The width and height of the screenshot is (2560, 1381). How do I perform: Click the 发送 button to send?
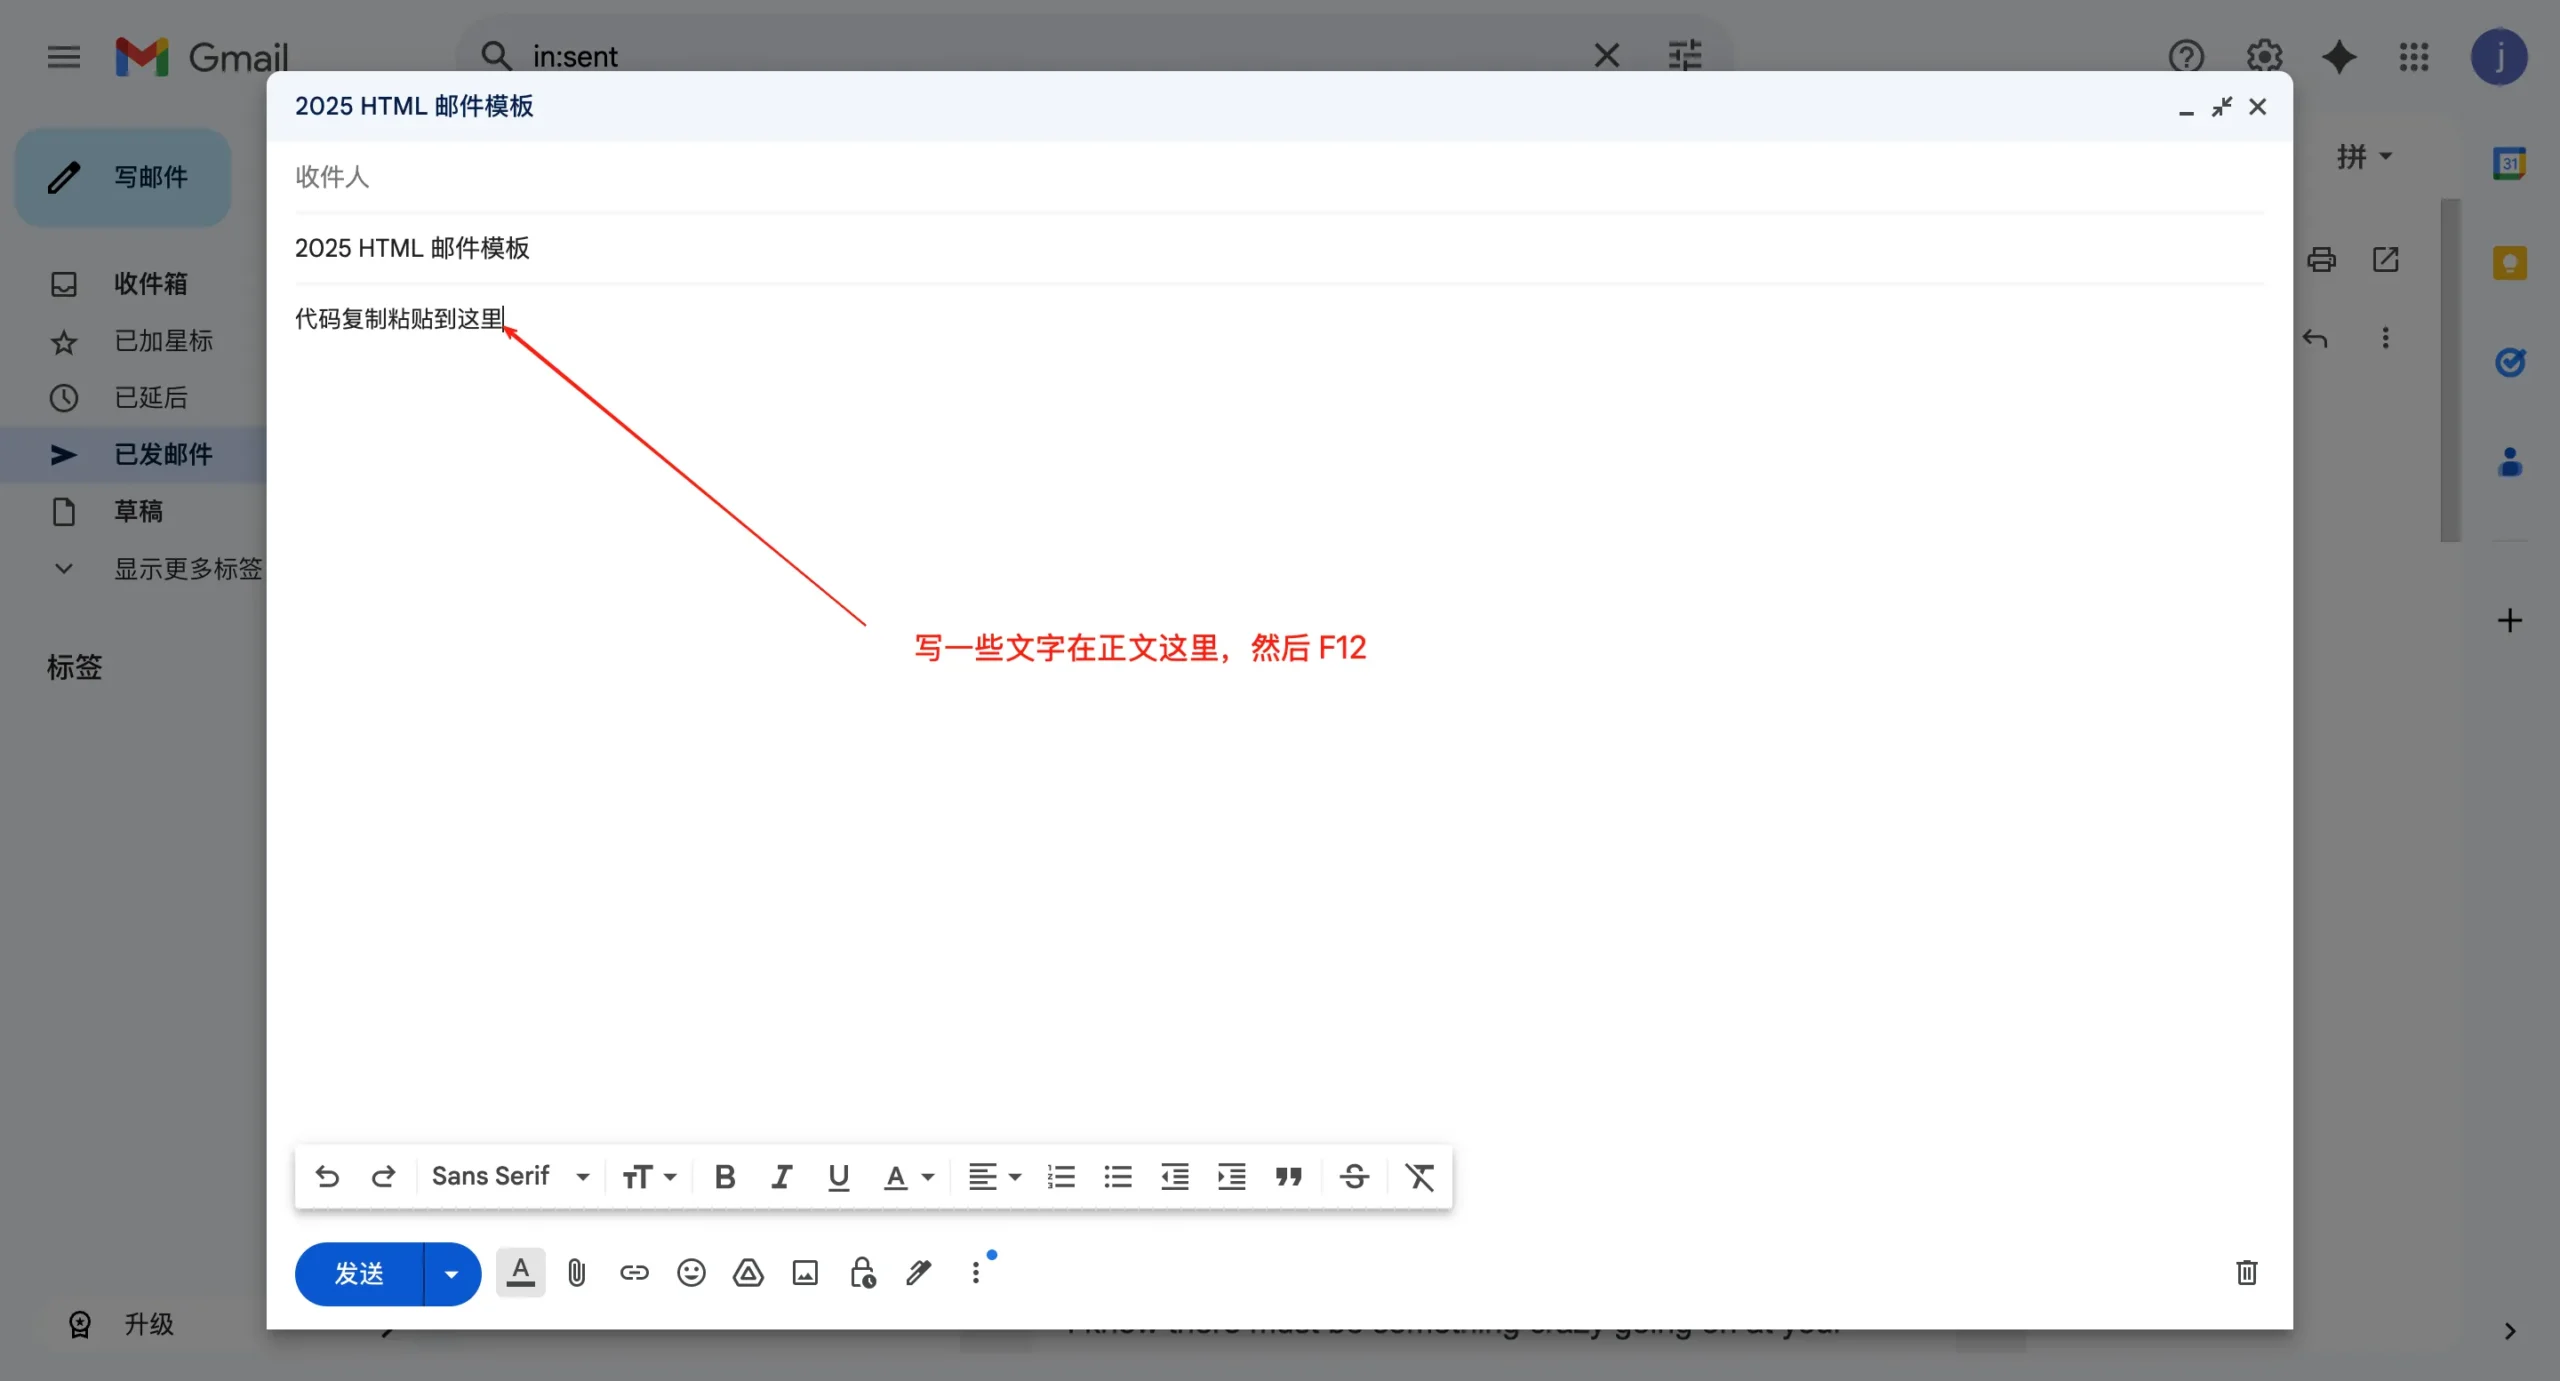pos(360,1272)
